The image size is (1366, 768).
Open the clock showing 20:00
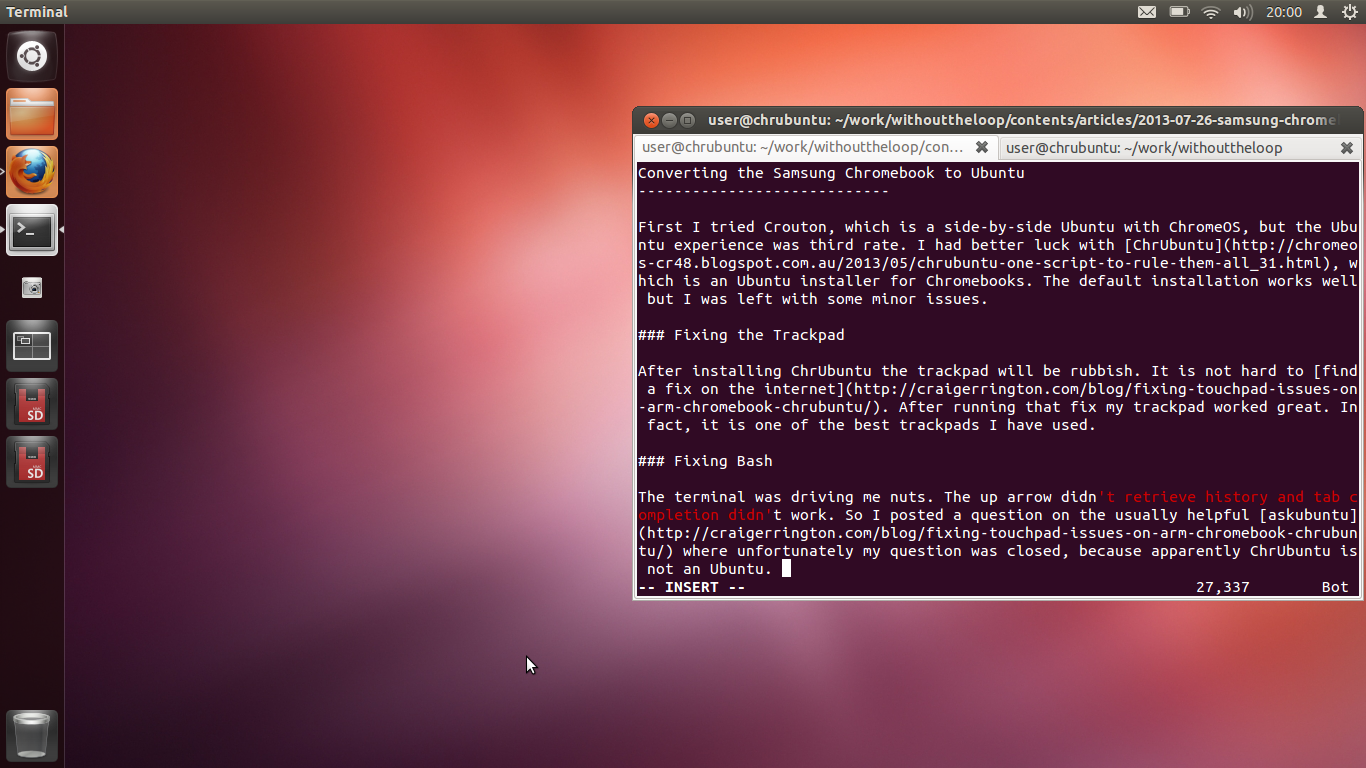click(x=1283, y=12)
